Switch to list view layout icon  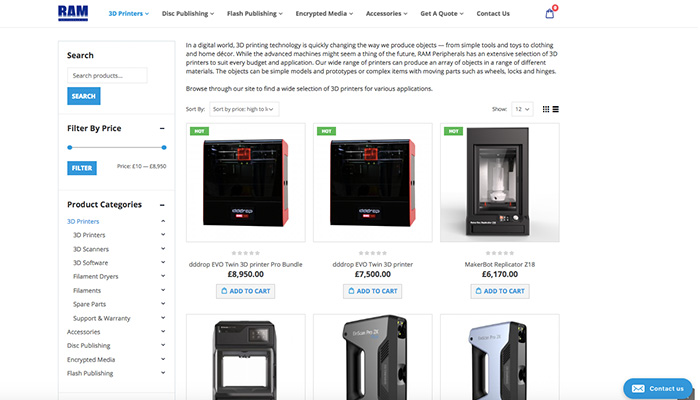pyautogui.click(x=555, y=109)
